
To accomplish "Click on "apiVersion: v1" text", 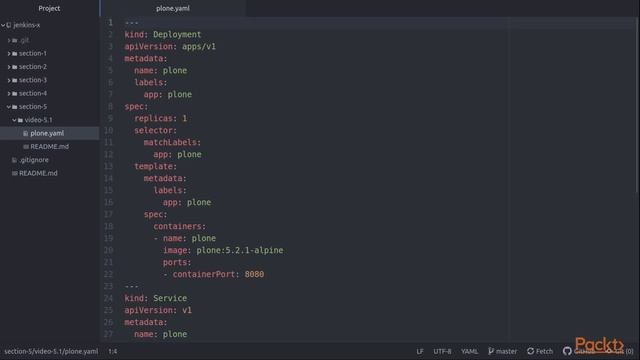I will 158,310.
